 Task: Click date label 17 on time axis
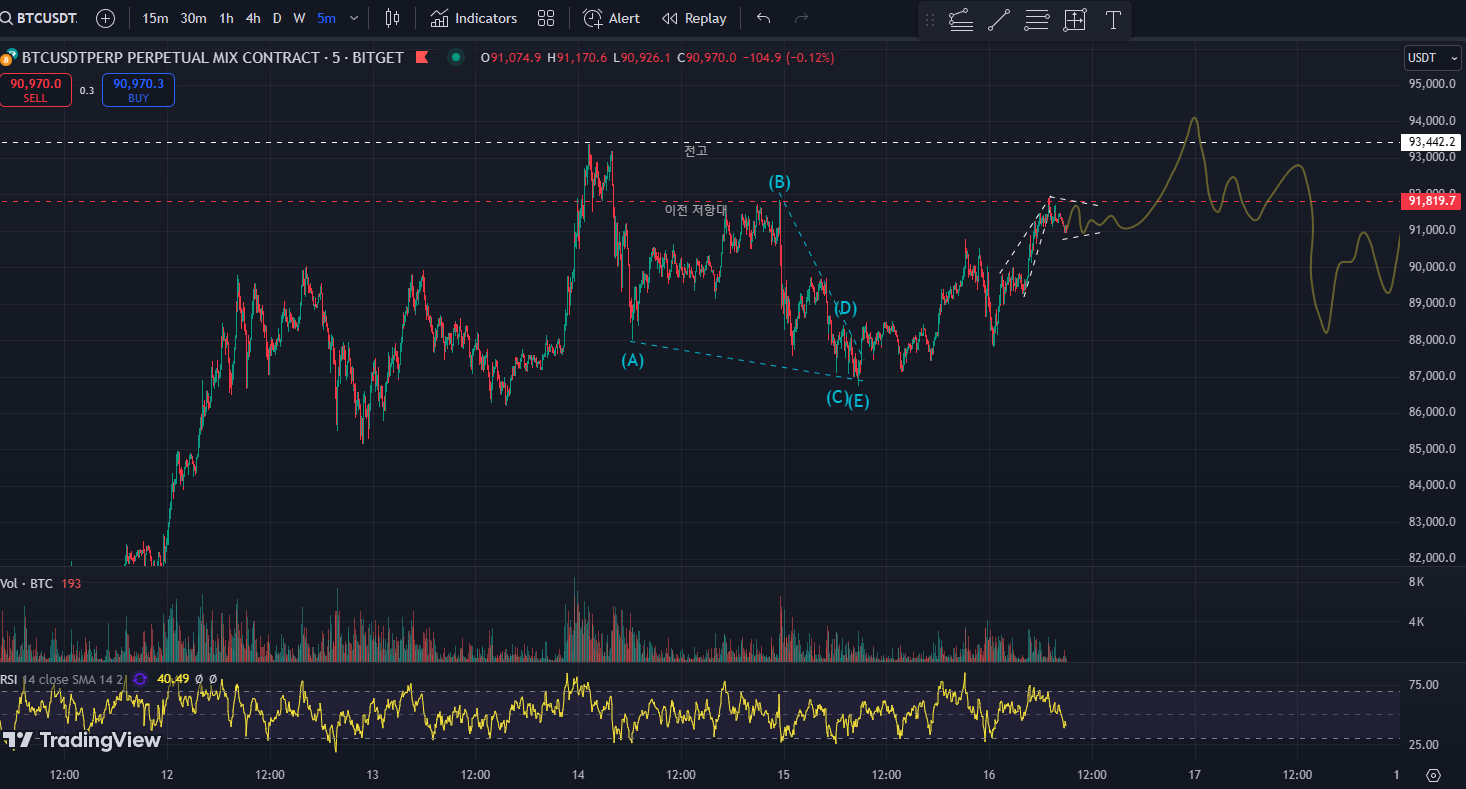[1194, 775]
